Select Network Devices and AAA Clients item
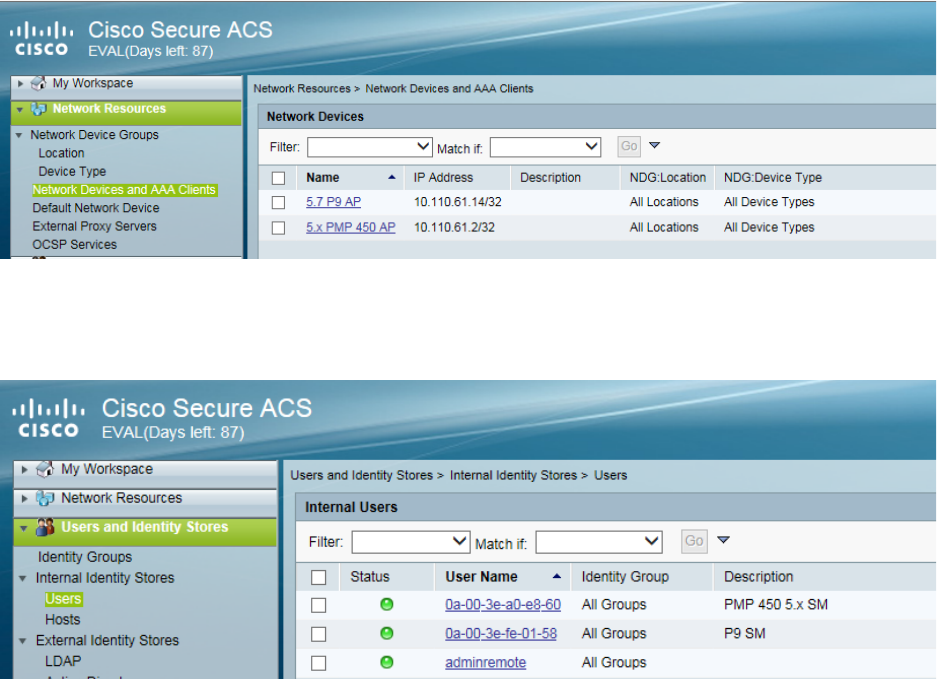This screenshot has width=937, height=679. [x=124, y=190]
